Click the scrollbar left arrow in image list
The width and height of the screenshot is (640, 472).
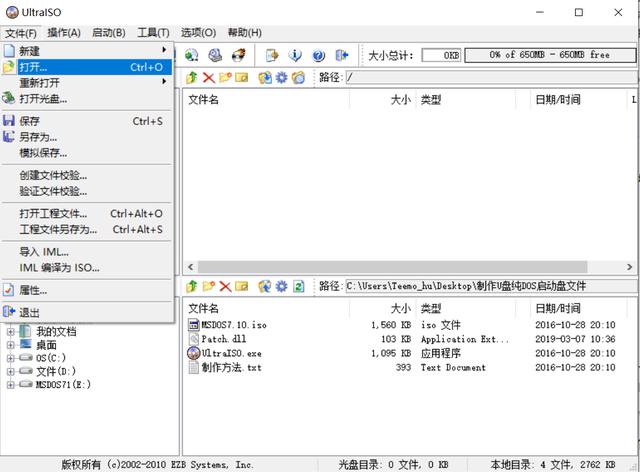point(190,267)
